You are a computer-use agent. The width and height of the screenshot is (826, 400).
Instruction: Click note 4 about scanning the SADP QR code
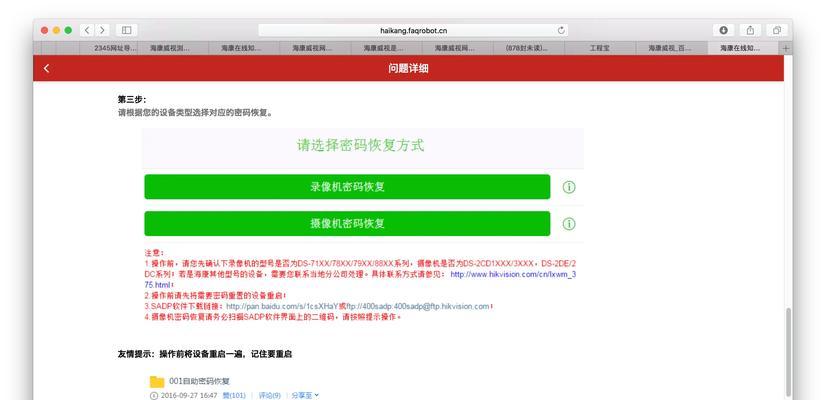273,317
